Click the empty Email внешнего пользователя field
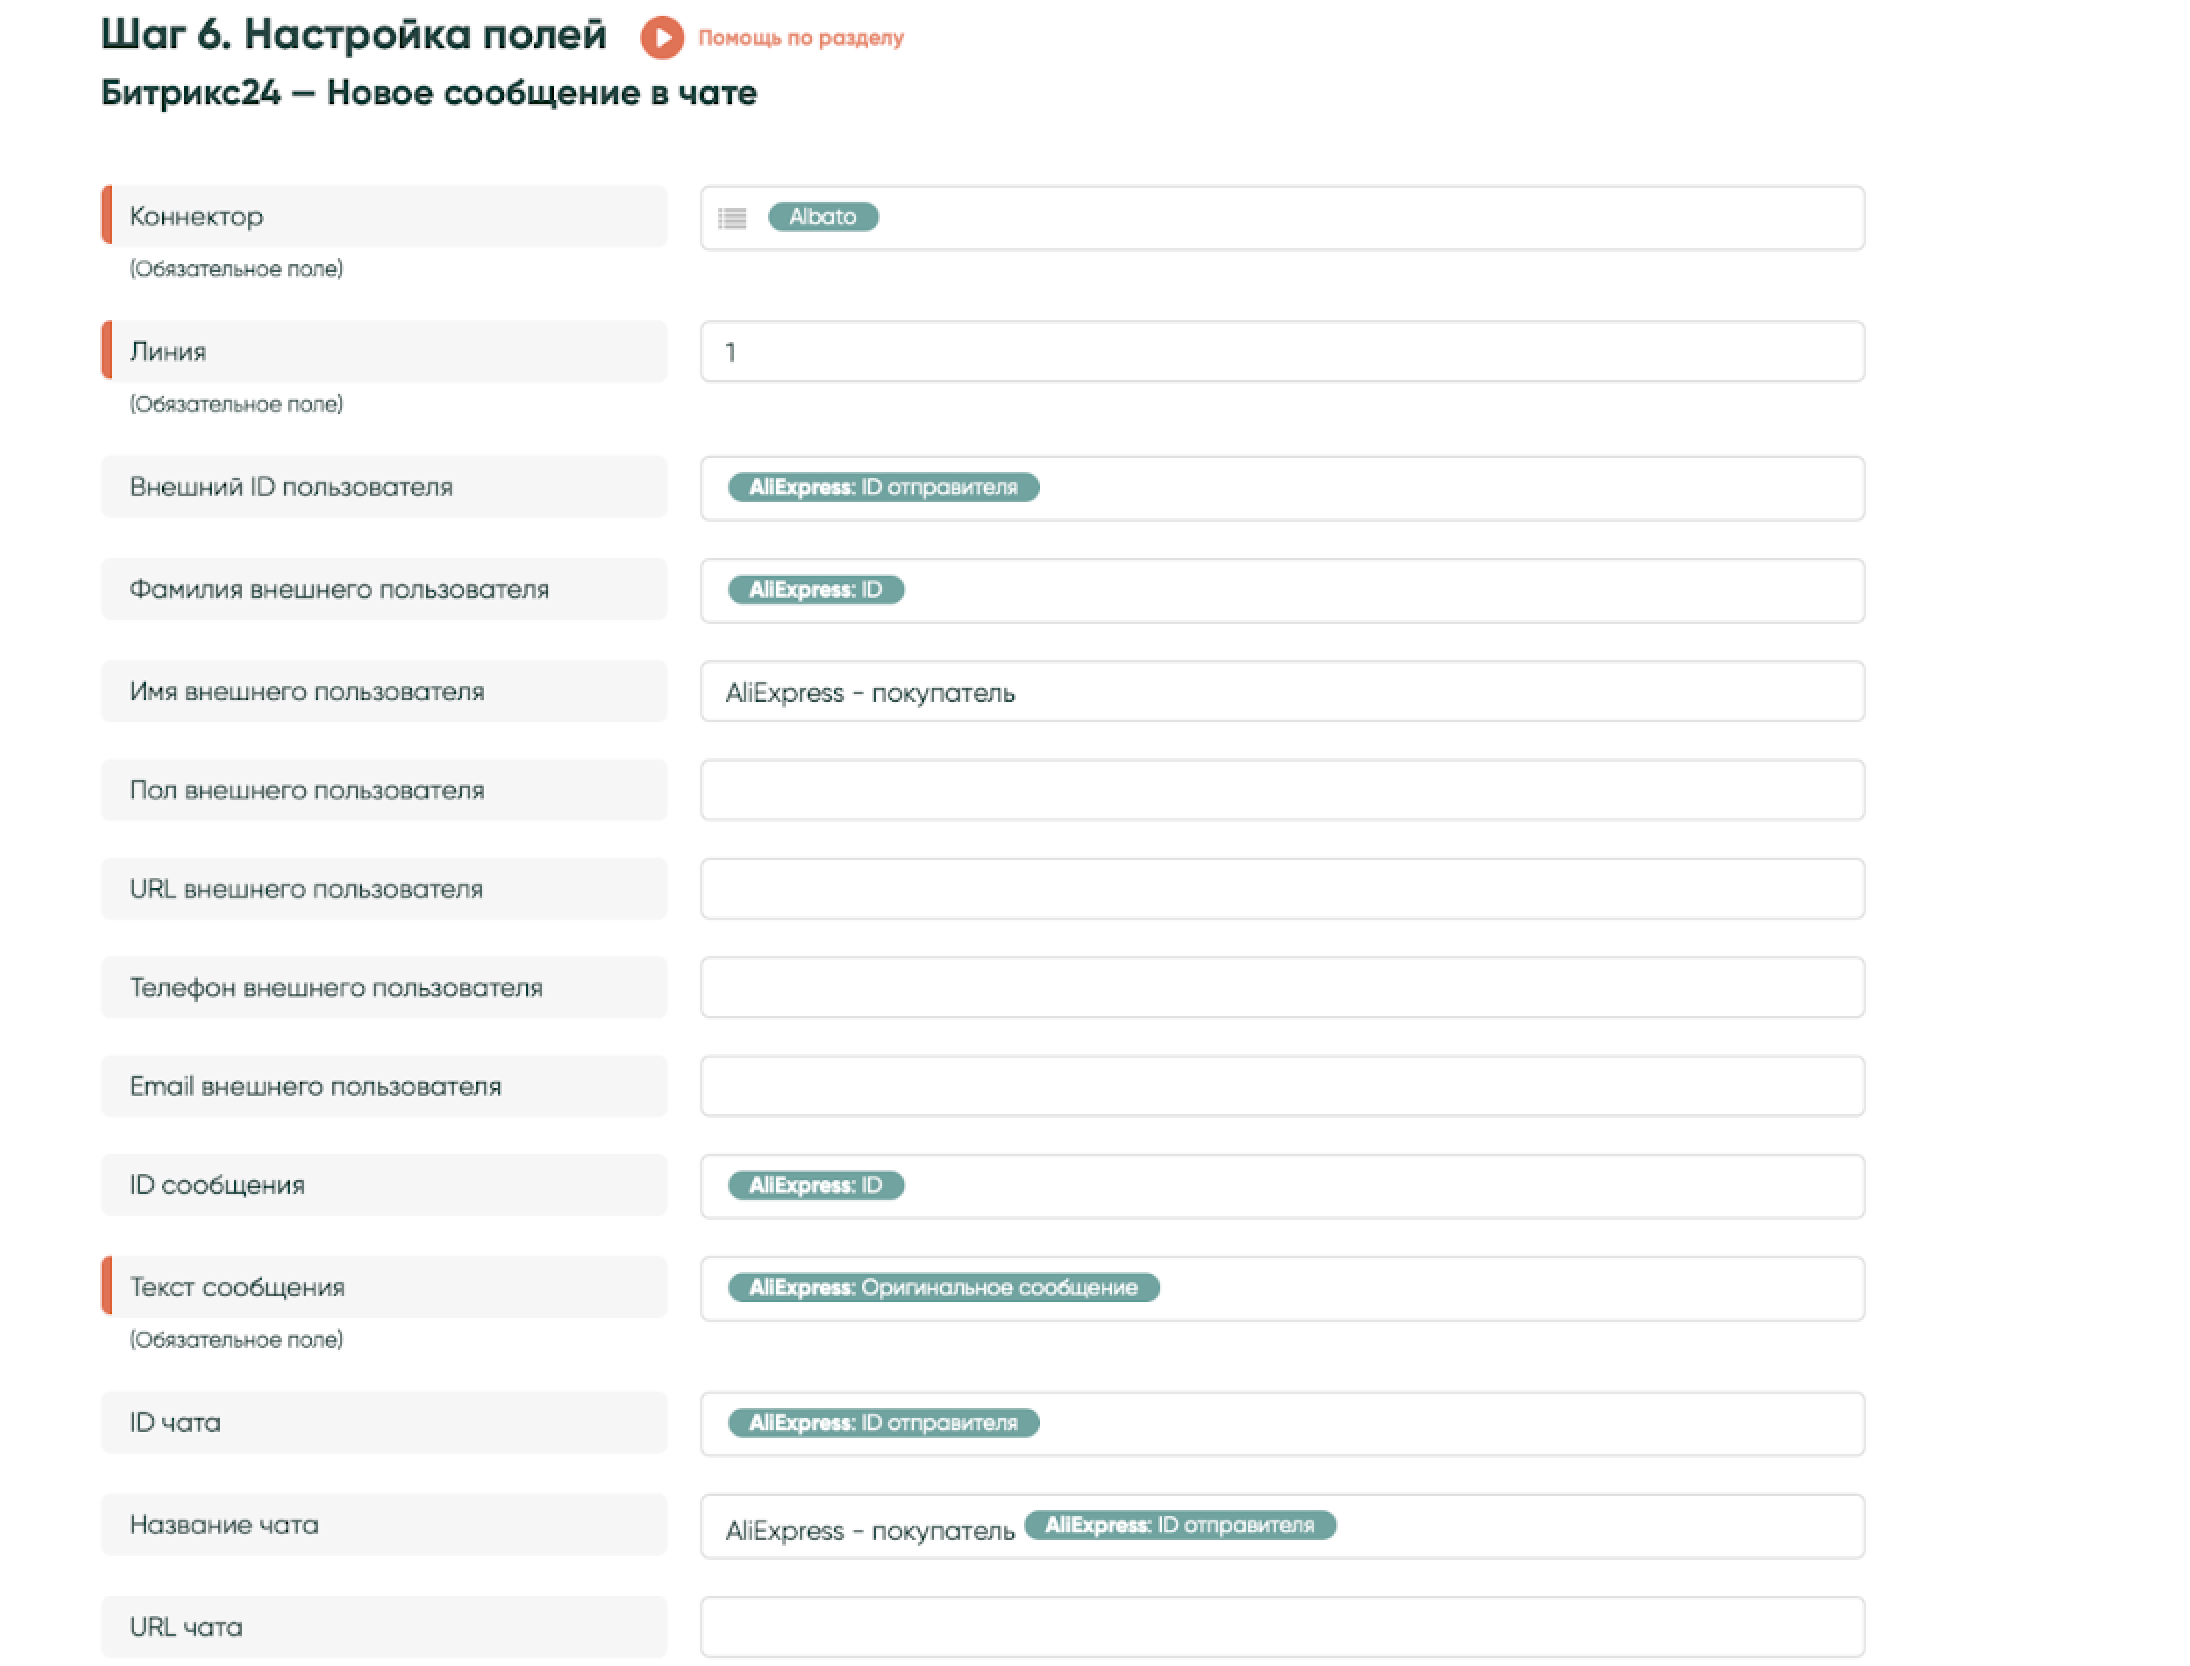The image size is (2190, 1666). click(x=1282, y=1086)
